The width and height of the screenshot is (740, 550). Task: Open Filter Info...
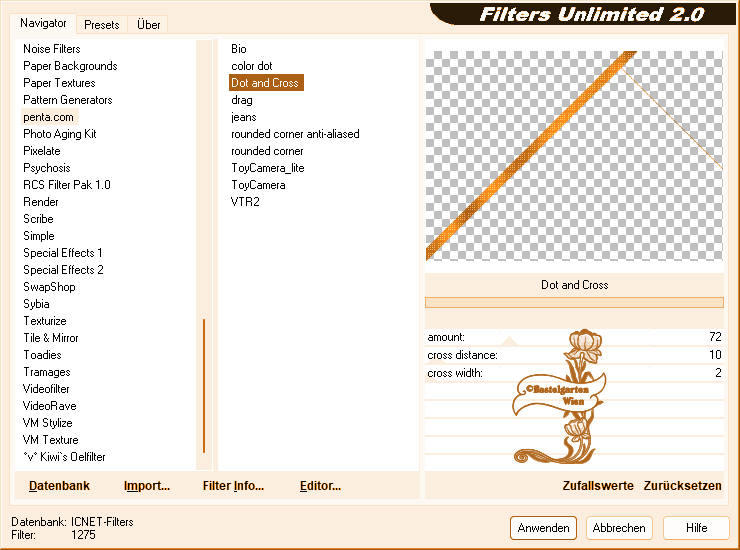tap(233, 486)
